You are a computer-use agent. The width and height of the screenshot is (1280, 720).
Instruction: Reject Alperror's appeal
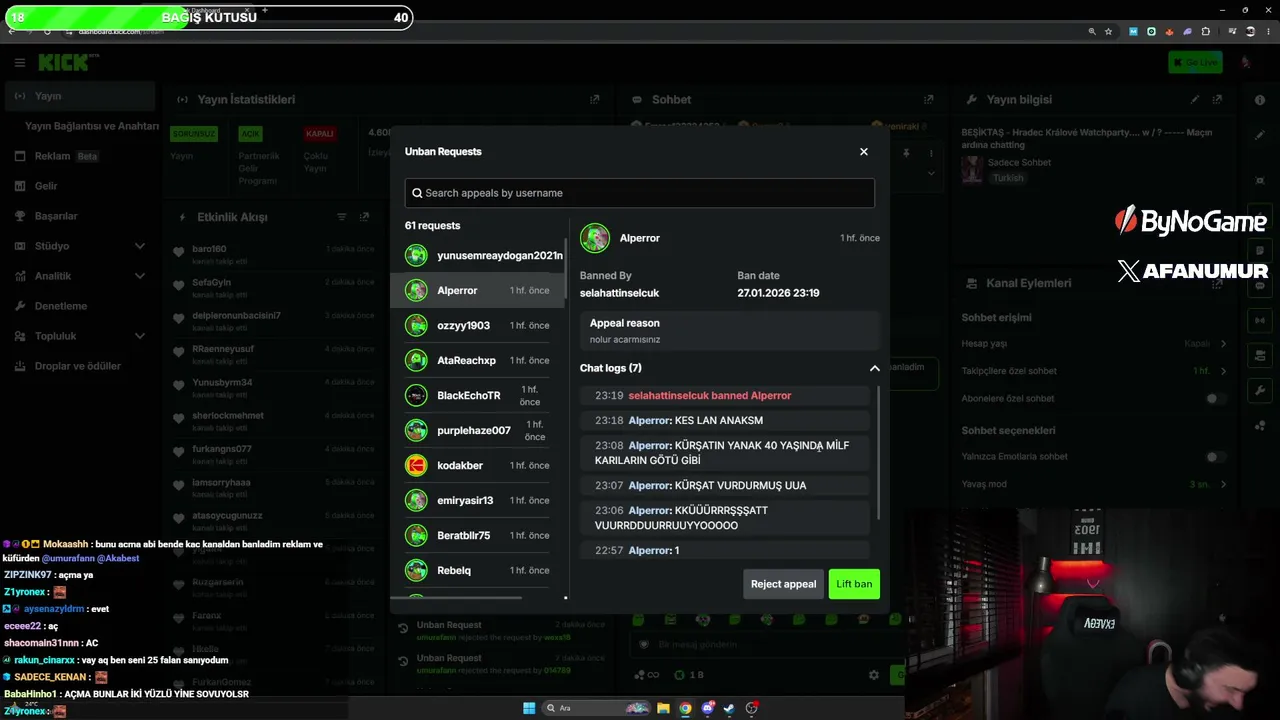coord(783,584)
